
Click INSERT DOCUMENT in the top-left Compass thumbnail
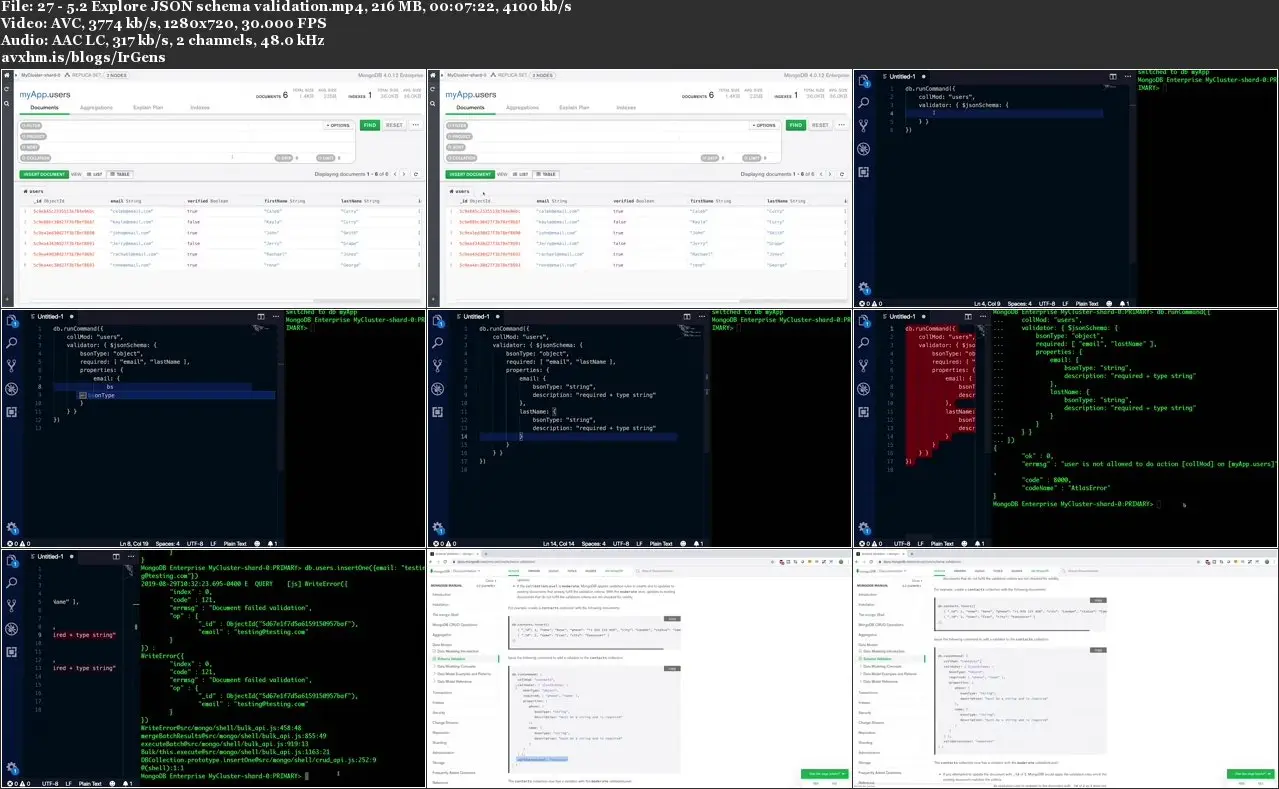pos(44,174)
